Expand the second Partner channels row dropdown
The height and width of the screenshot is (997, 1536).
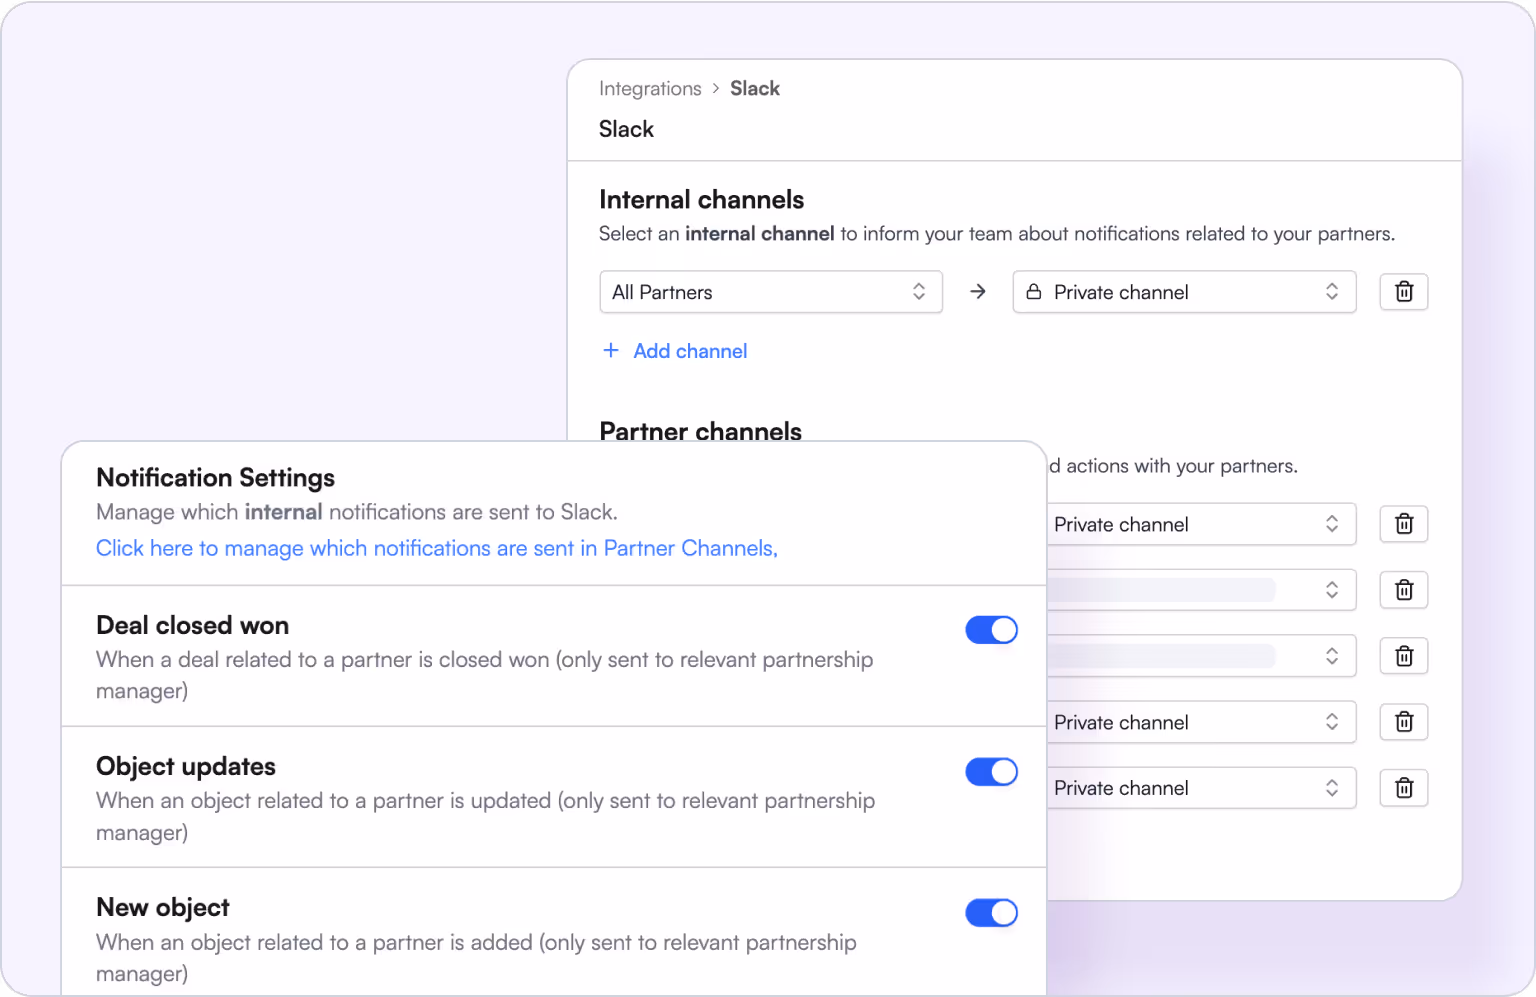[1201, 590]
